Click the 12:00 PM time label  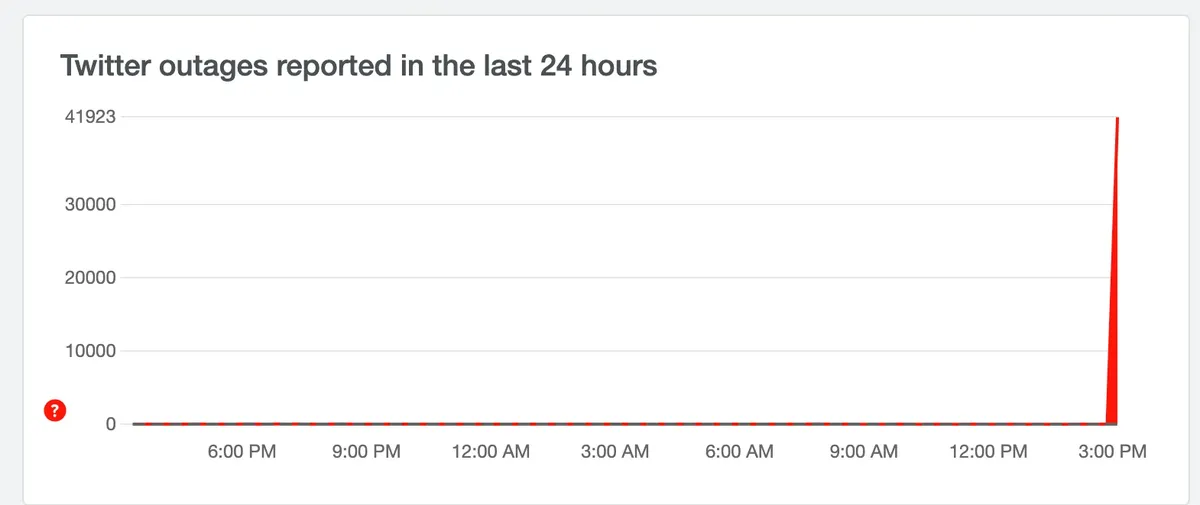(987, 452)
